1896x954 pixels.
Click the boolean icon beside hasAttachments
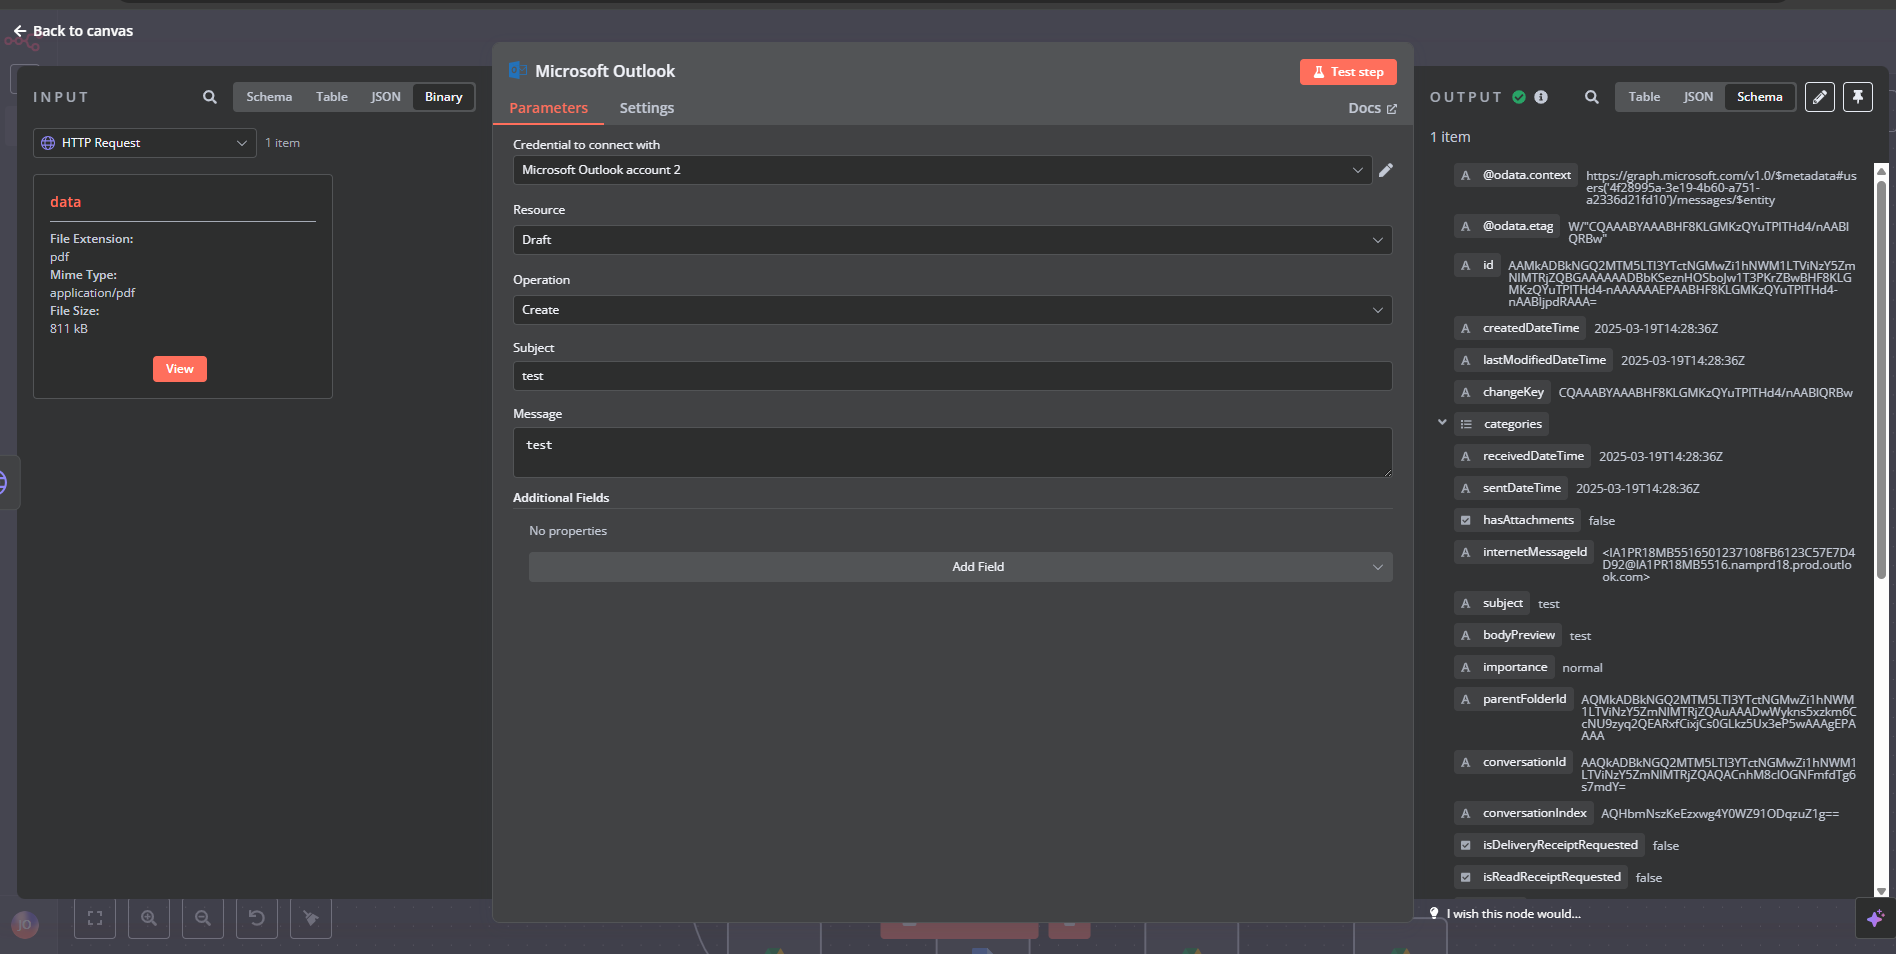click(x=1466, y=520)
